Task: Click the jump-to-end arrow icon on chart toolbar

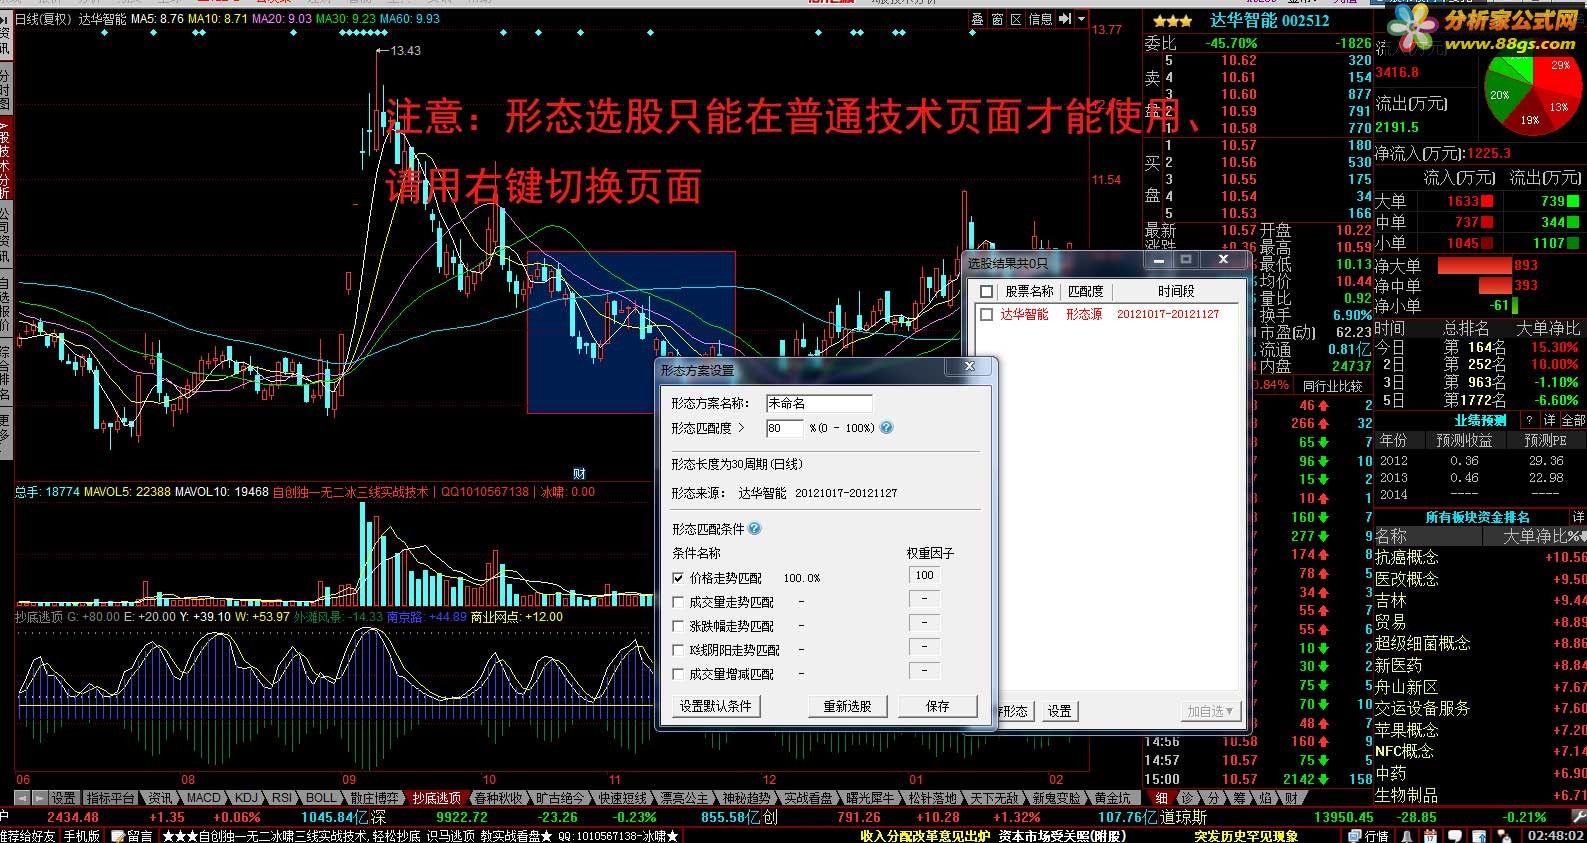Action: click(1065, 19)
